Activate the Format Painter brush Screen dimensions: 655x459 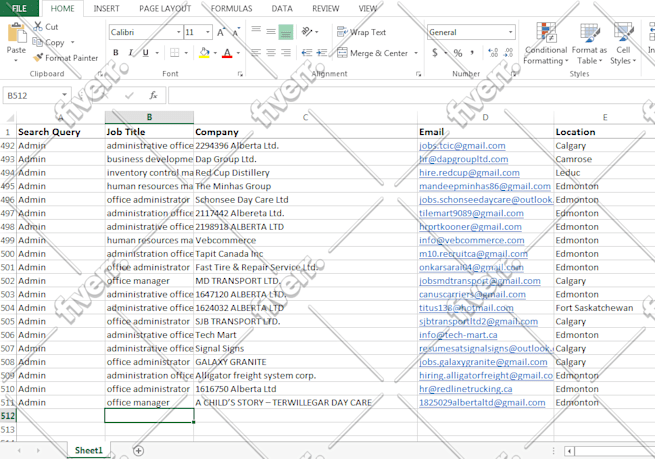tap(38, 58)
